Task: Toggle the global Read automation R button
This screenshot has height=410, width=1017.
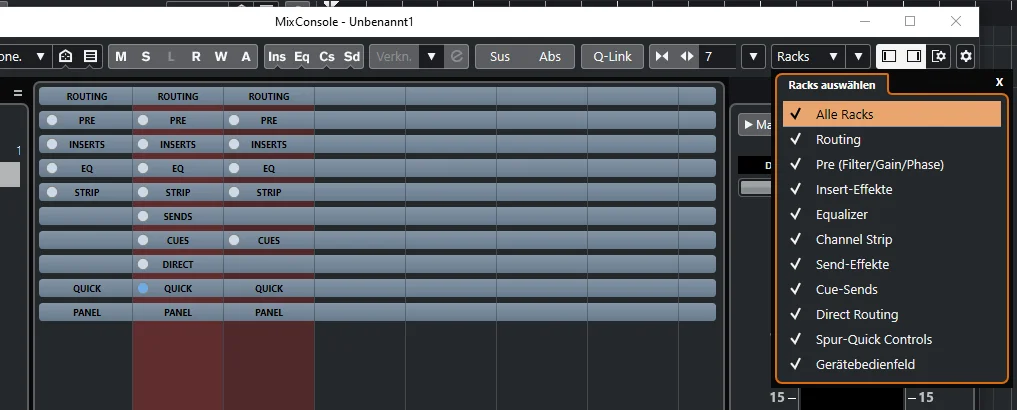Action: (x=196, y=56)
